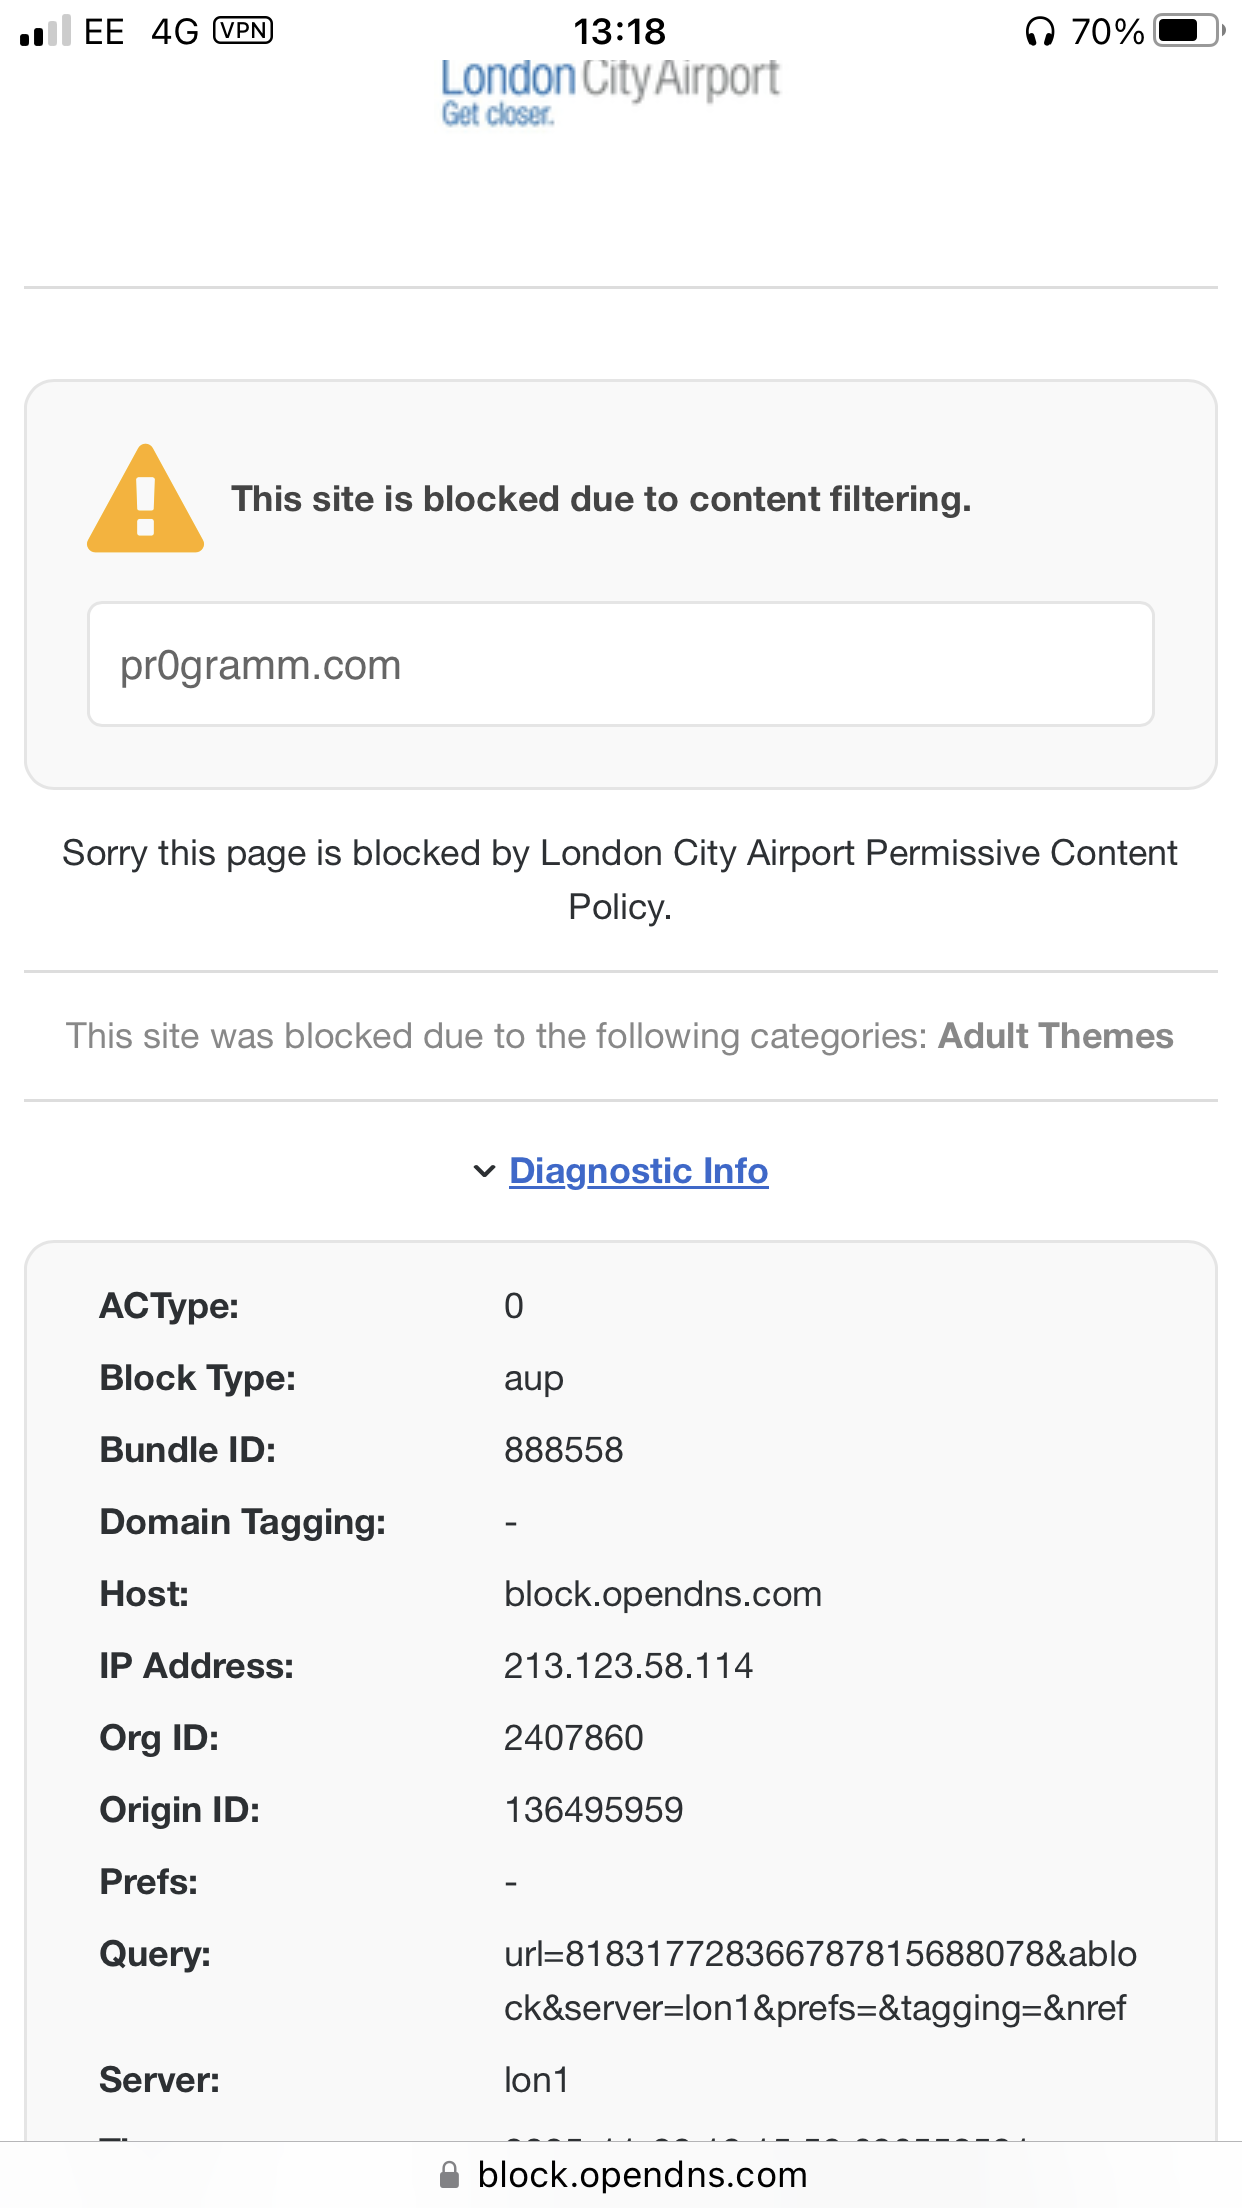Click the pr0gramm.com blocked URL field
This screenshot has height=2208, width=1242.
pyautogui.click(x=620, y=665)
